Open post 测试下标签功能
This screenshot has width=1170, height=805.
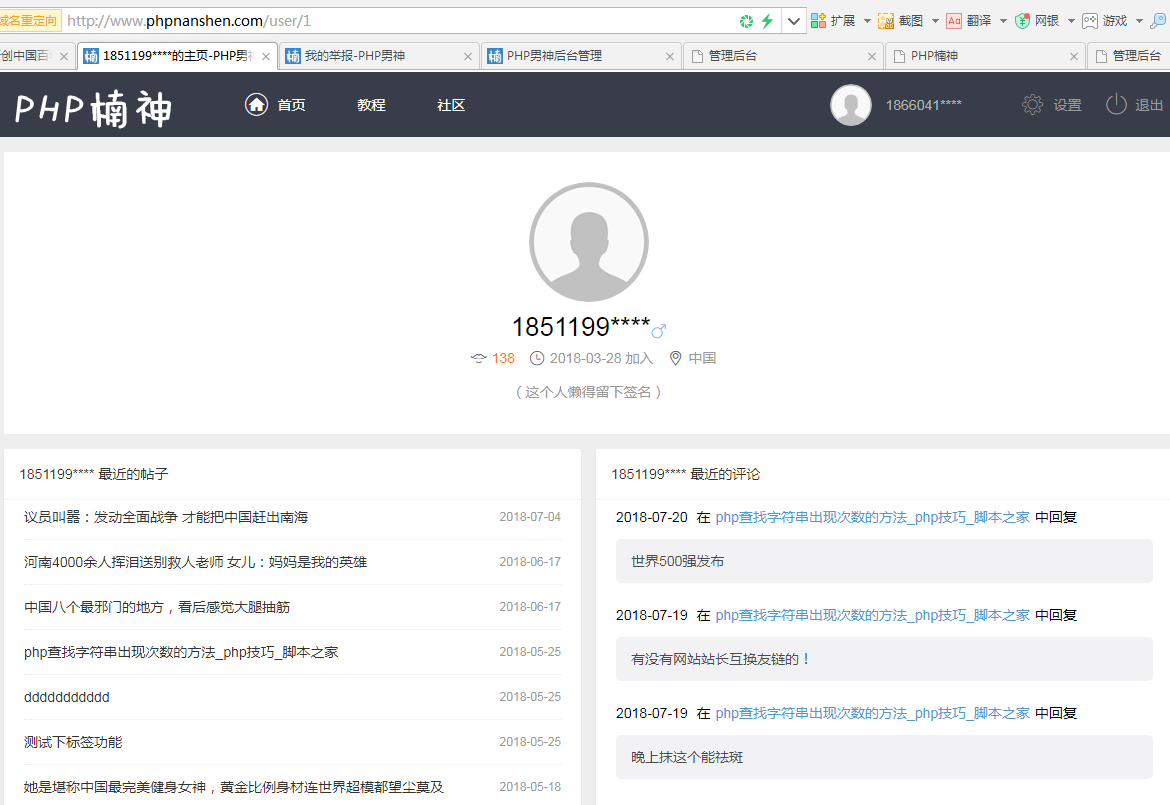72,742
